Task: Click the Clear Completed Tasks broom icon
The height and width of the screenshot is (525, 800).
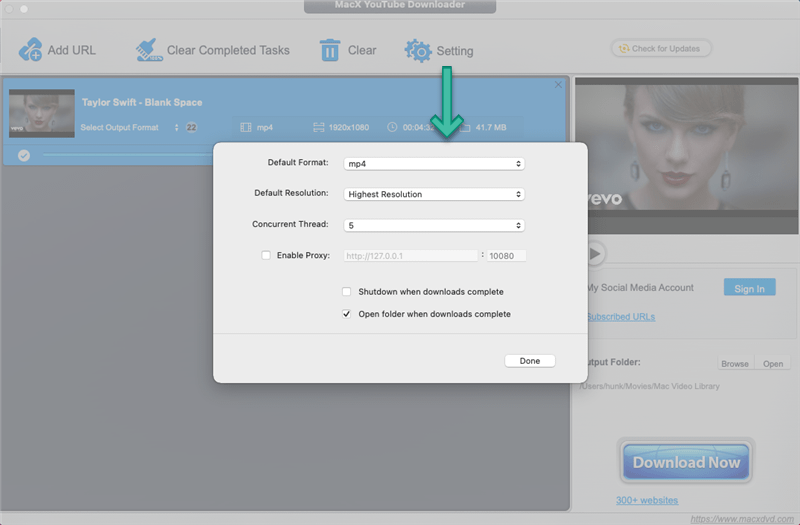Action: pos(149,50)
